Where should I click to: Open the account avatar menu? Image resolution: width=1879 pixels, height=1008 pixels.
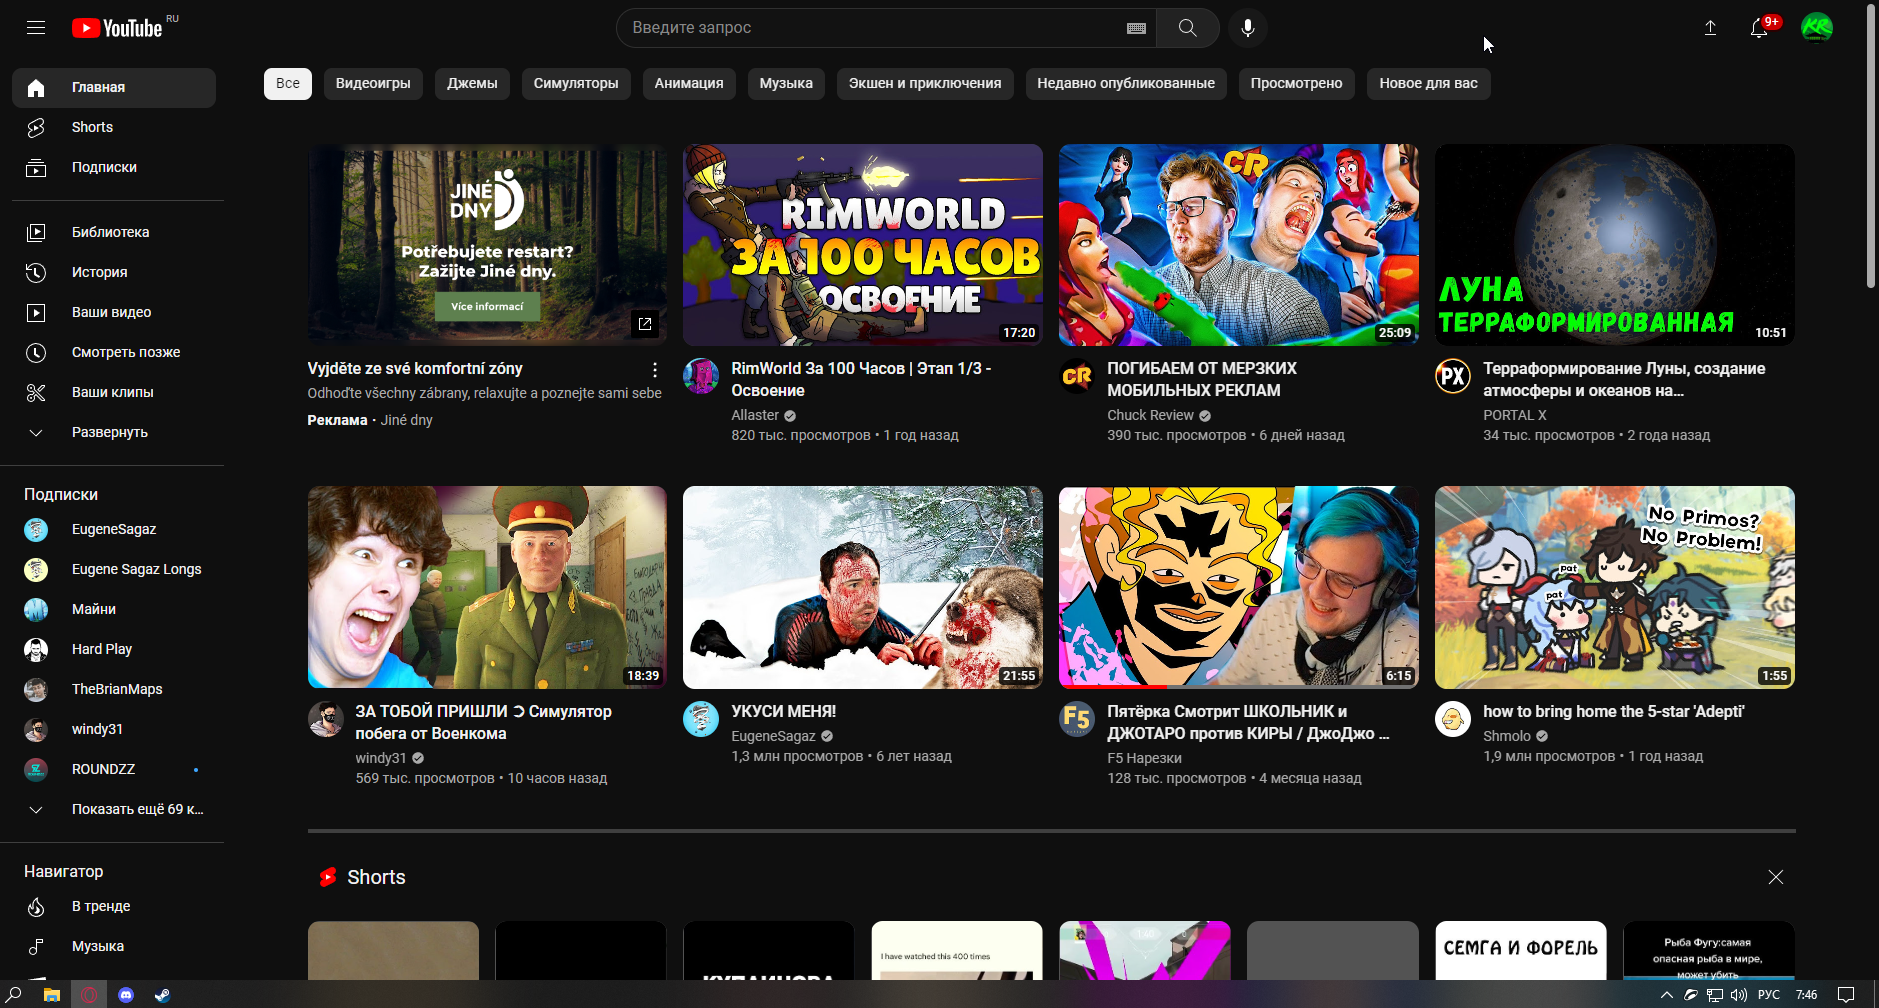[1817, 28]
